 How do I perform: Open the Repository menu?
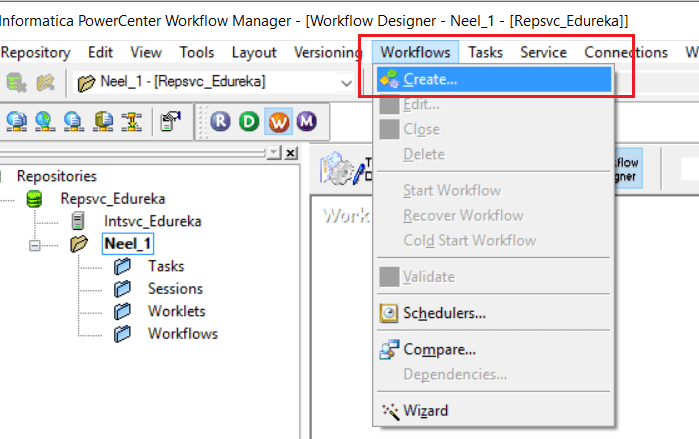point(36,53)
